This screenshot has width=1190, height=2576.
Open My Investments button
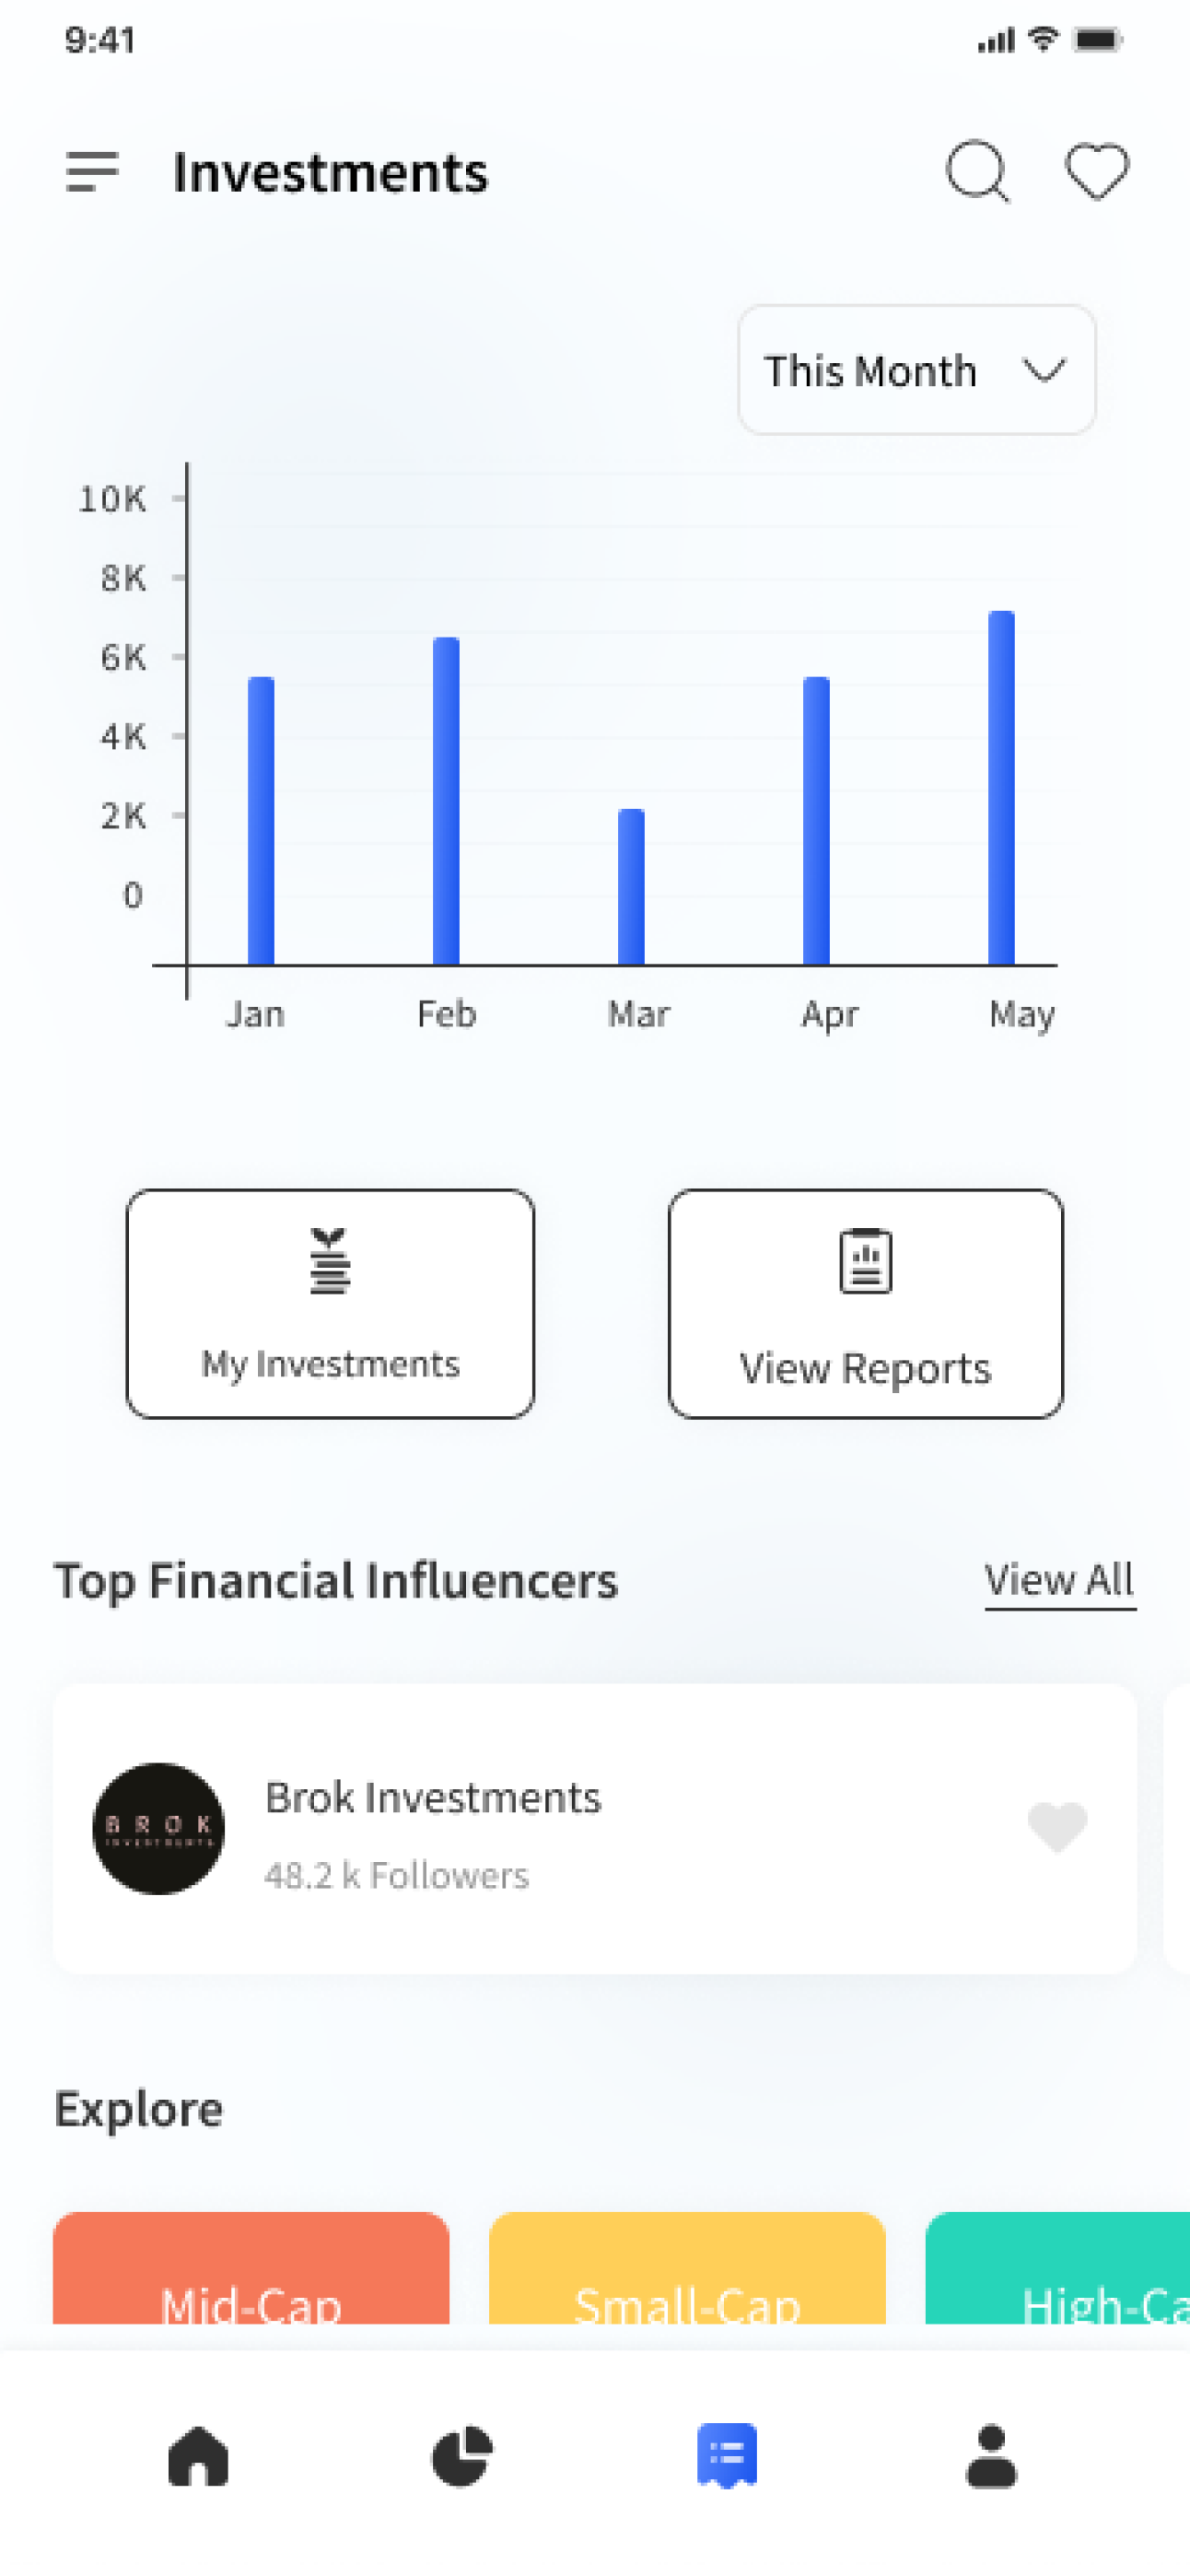point(330,1303)
